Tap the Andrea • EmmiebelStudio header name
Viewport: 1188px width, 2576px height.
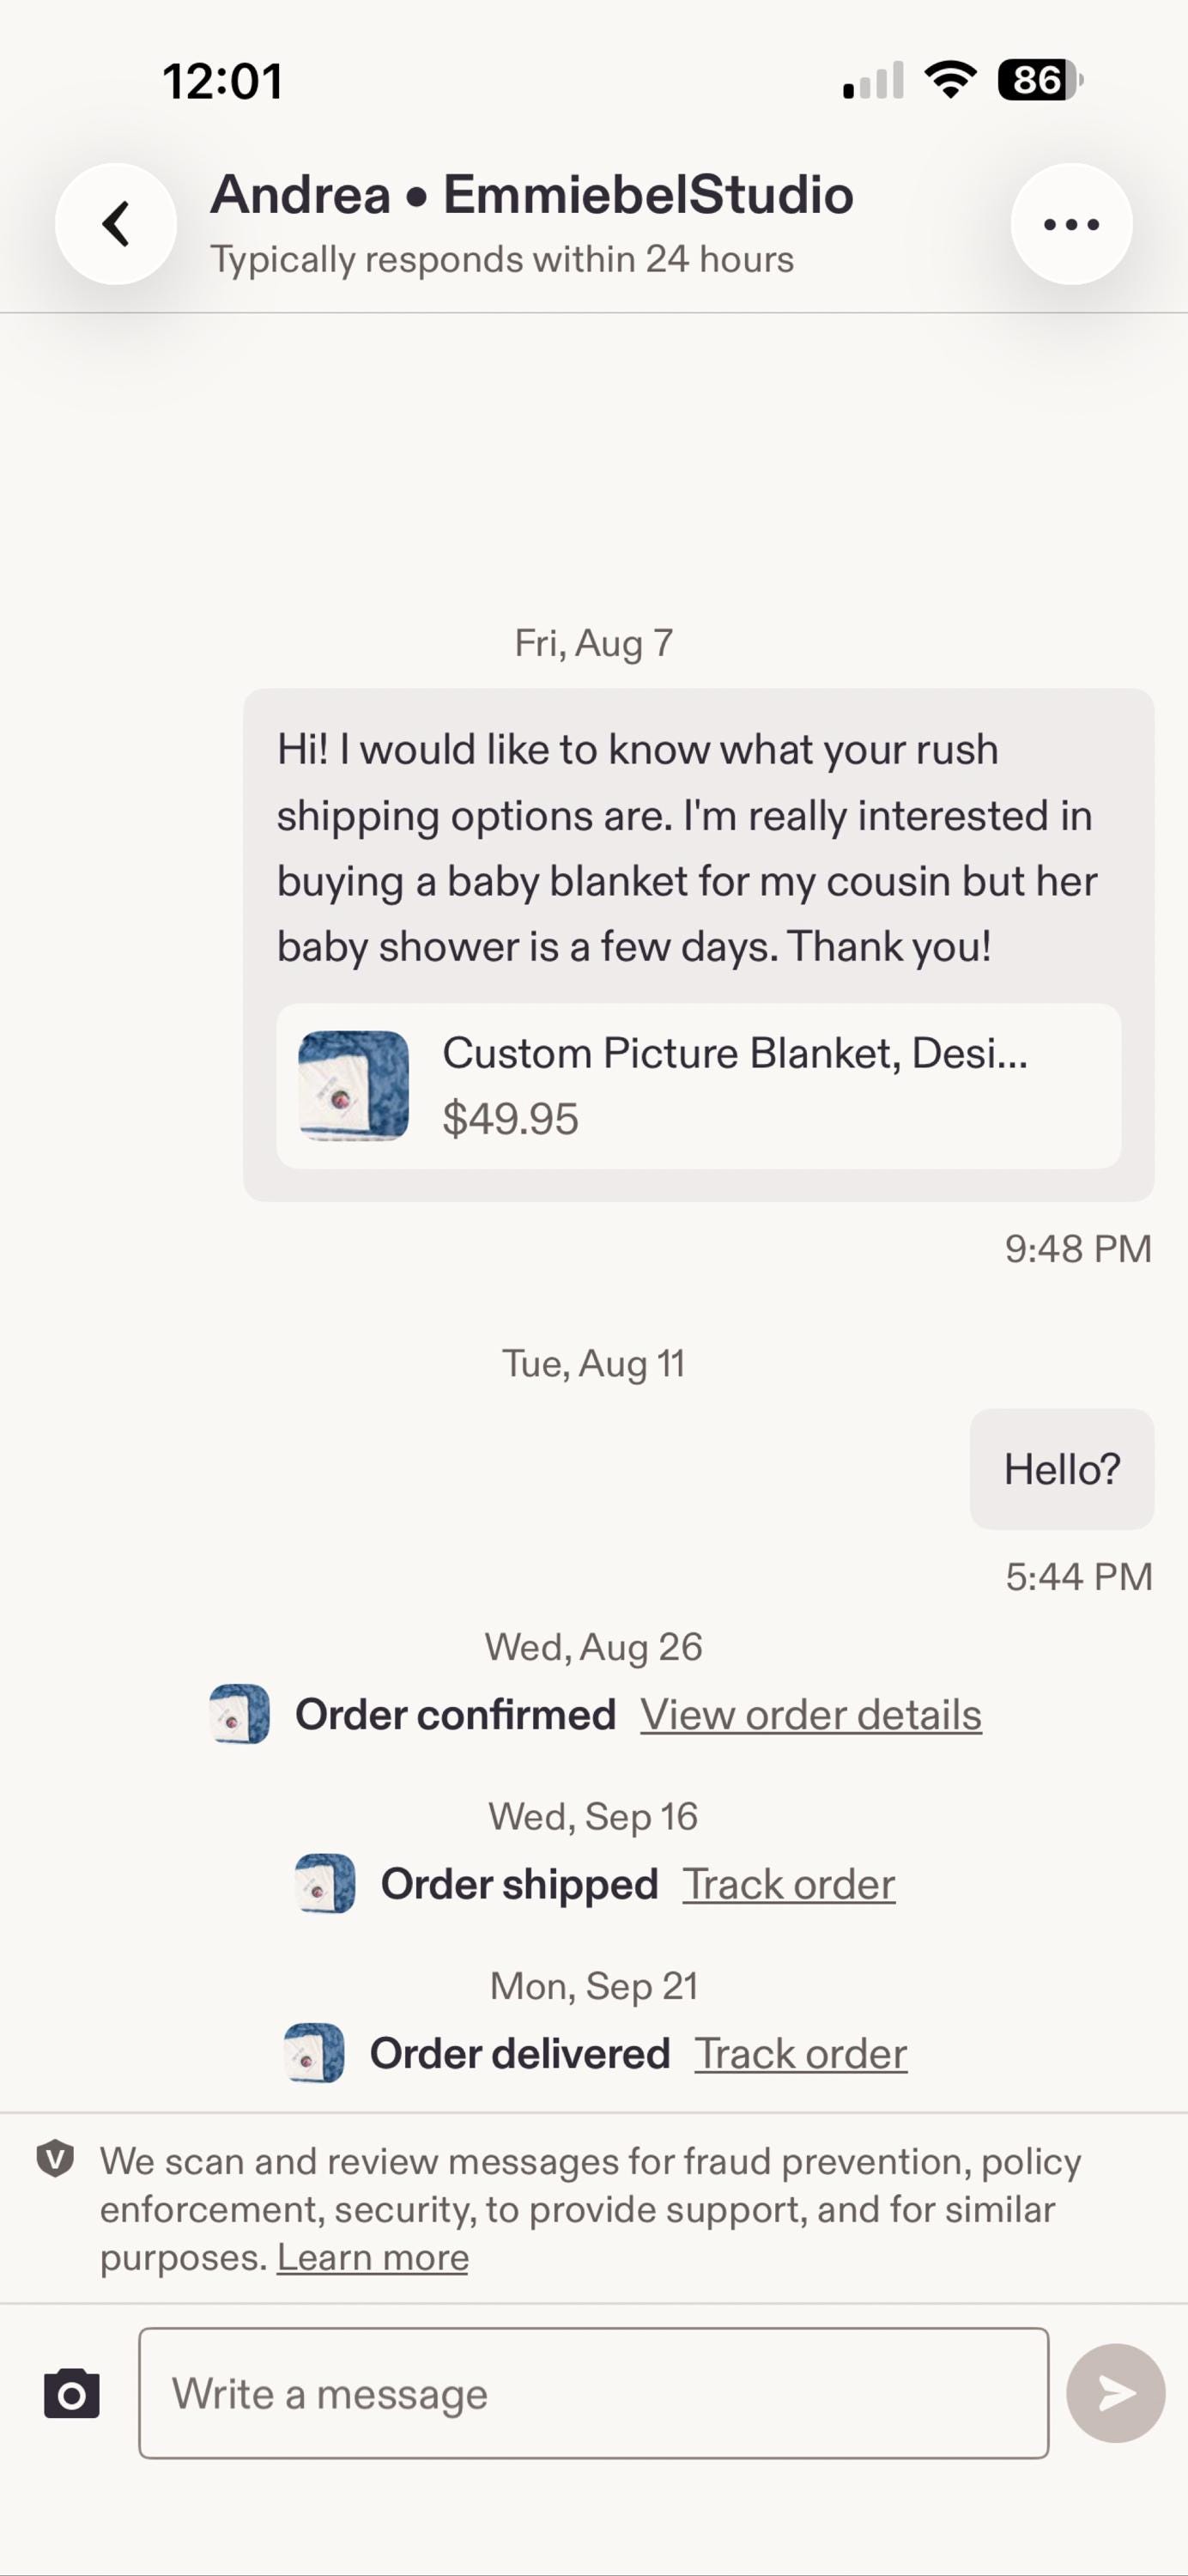point(532,194)
